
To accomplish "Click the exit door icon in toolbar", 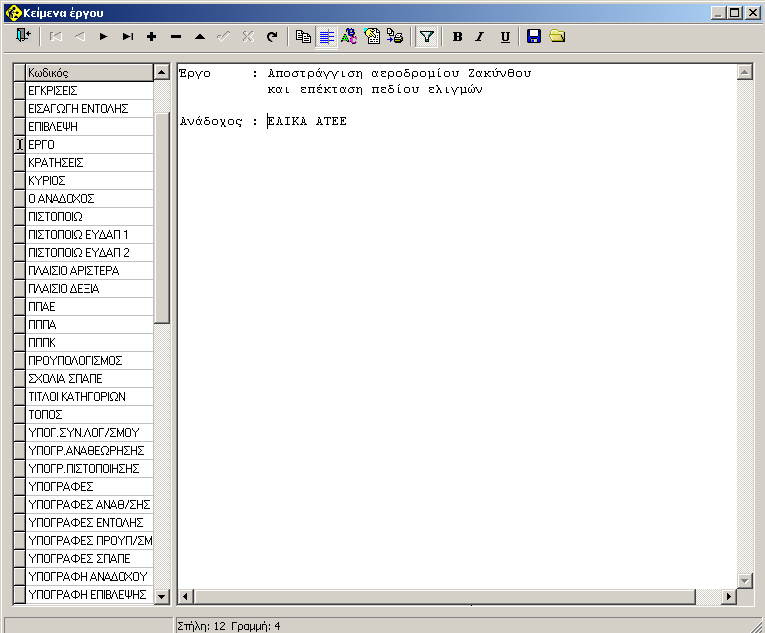I will [23, 37].
